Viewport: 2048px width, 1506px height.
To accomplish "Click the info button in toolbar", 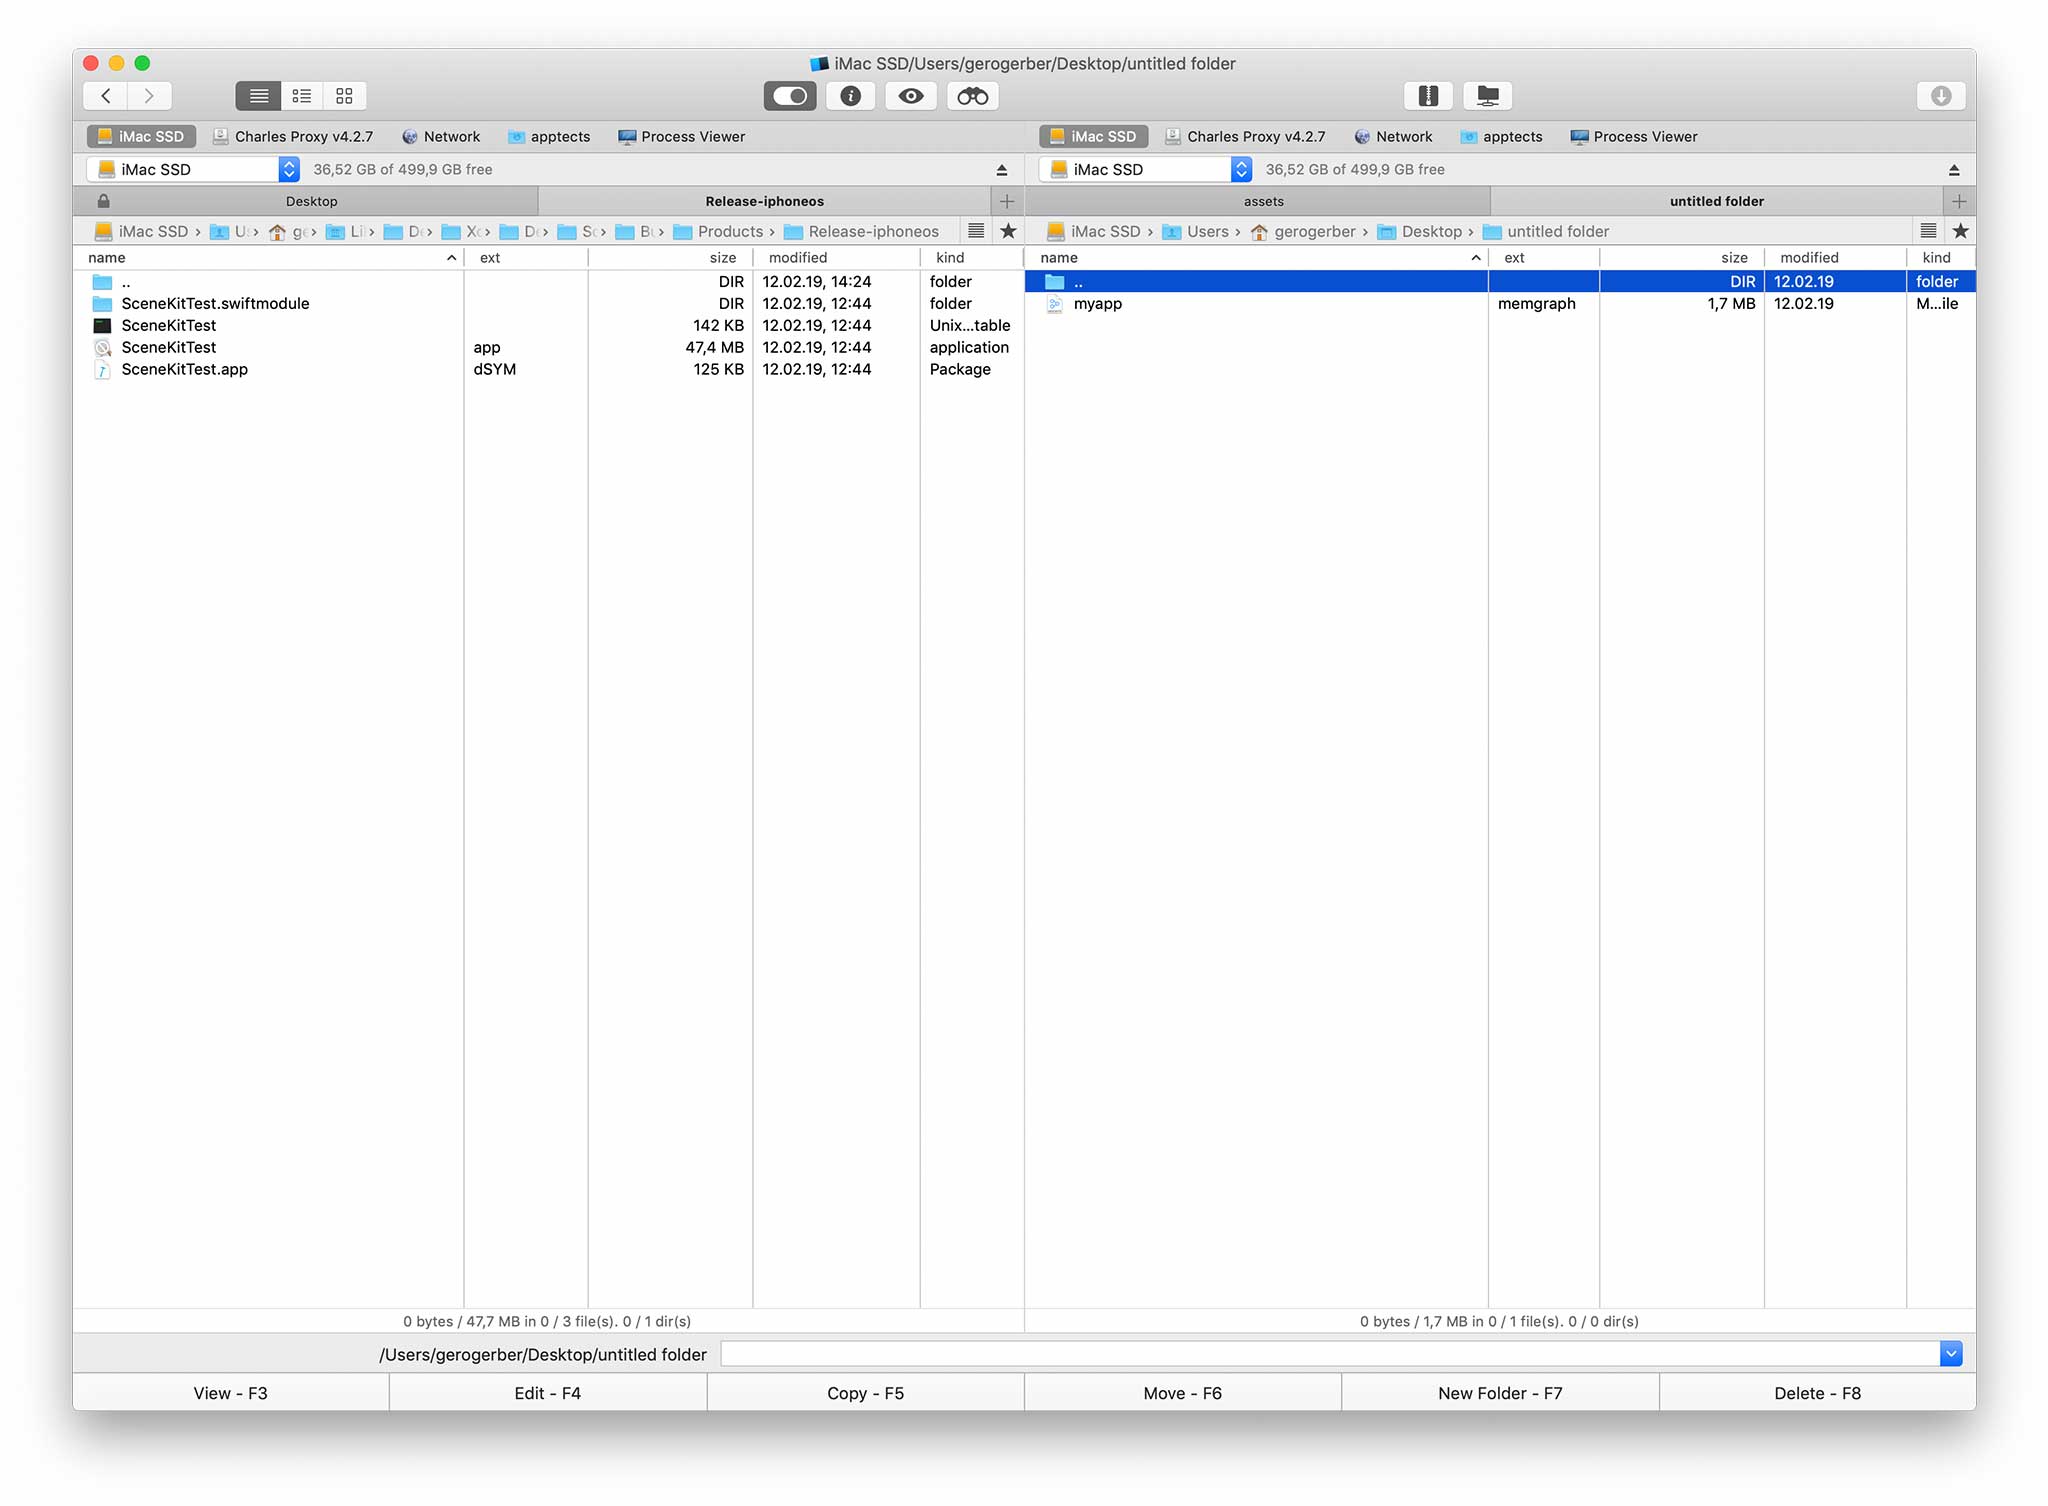I will coord(850,96).
